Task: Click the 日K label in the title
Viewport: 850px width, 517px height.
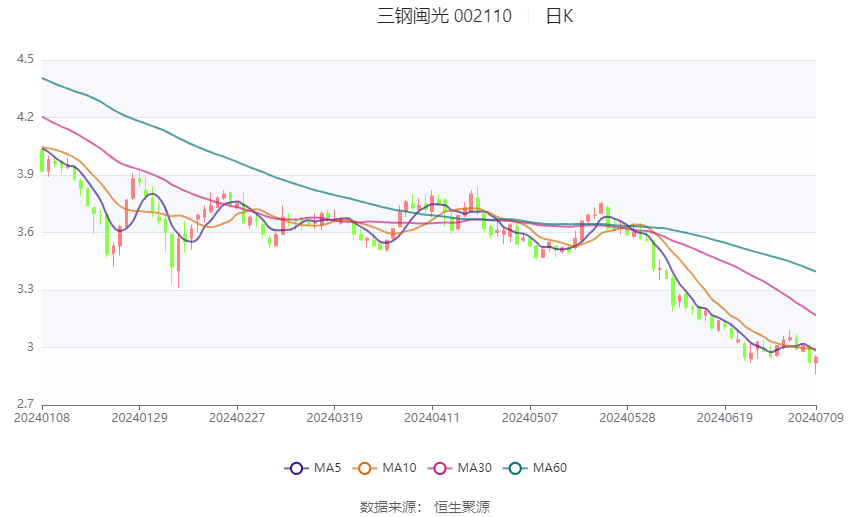Action: click(559, 16)
